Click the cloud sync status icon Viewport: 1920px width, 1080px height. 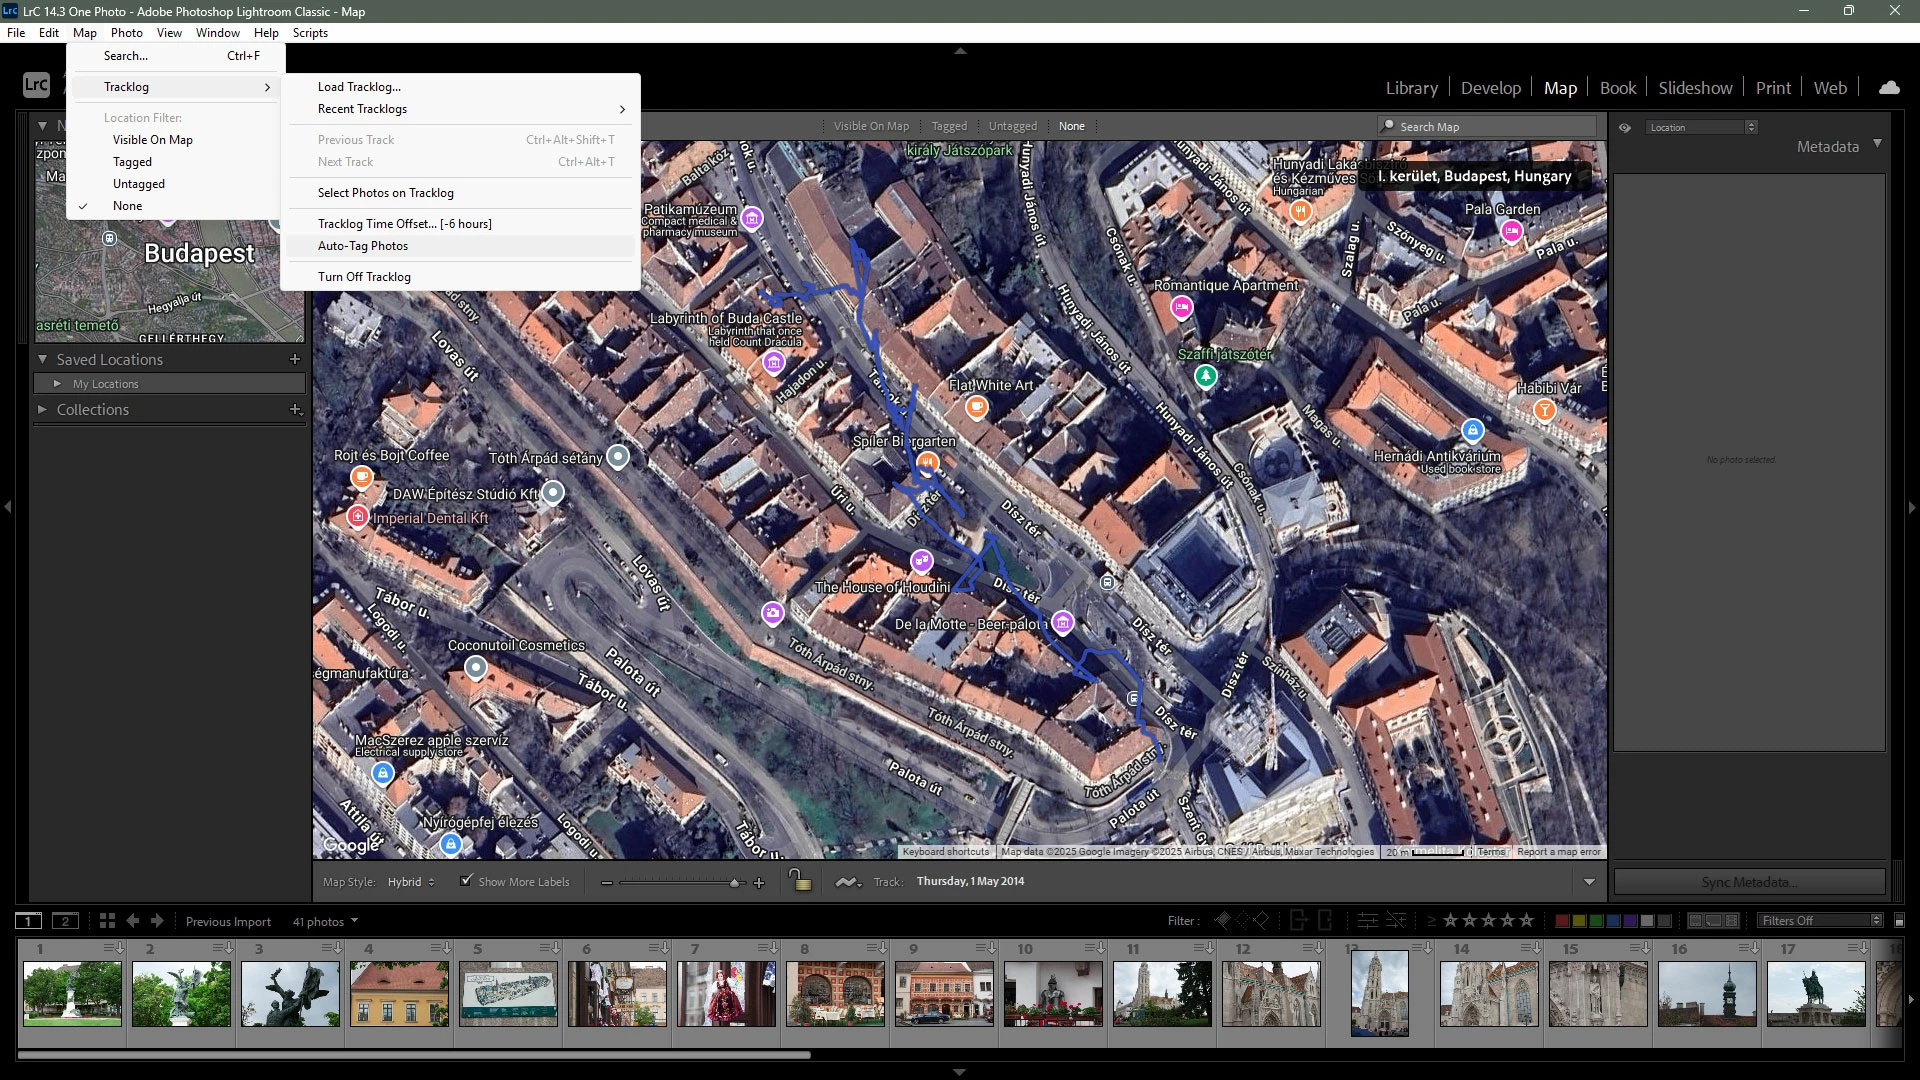[x=1889, y=88]
